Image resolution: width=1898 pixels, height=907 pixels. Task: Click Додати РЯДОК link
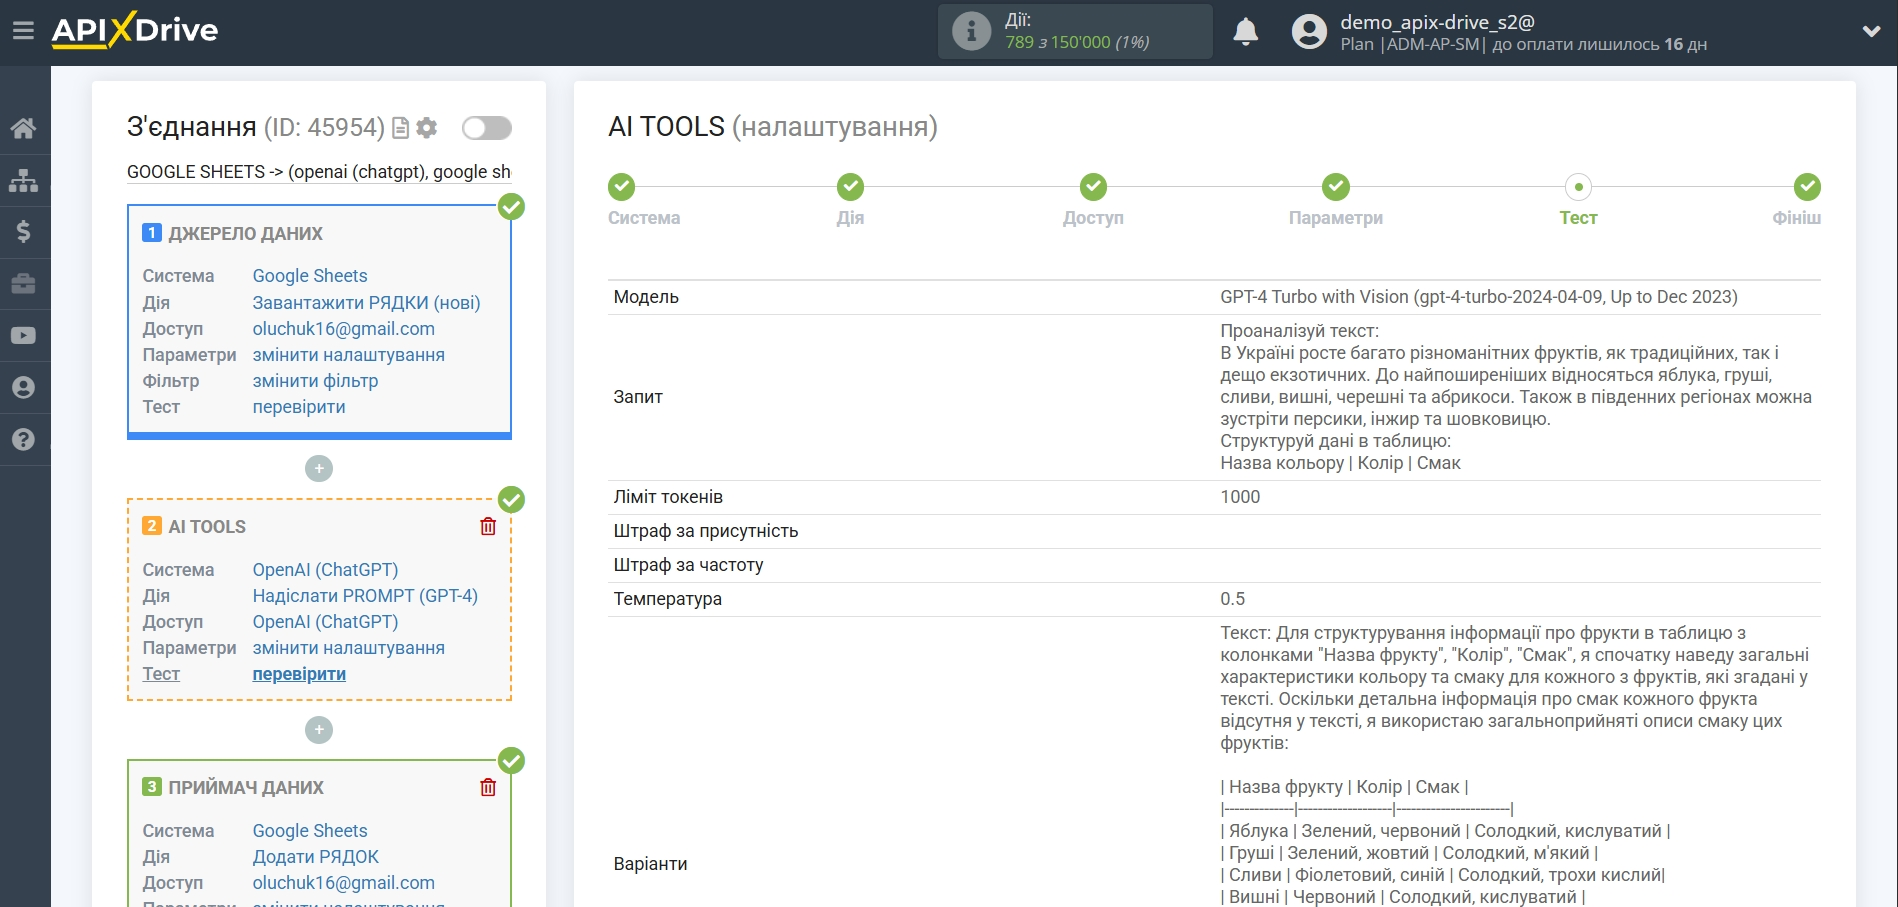pyautogui.click(x=315, y=857)
